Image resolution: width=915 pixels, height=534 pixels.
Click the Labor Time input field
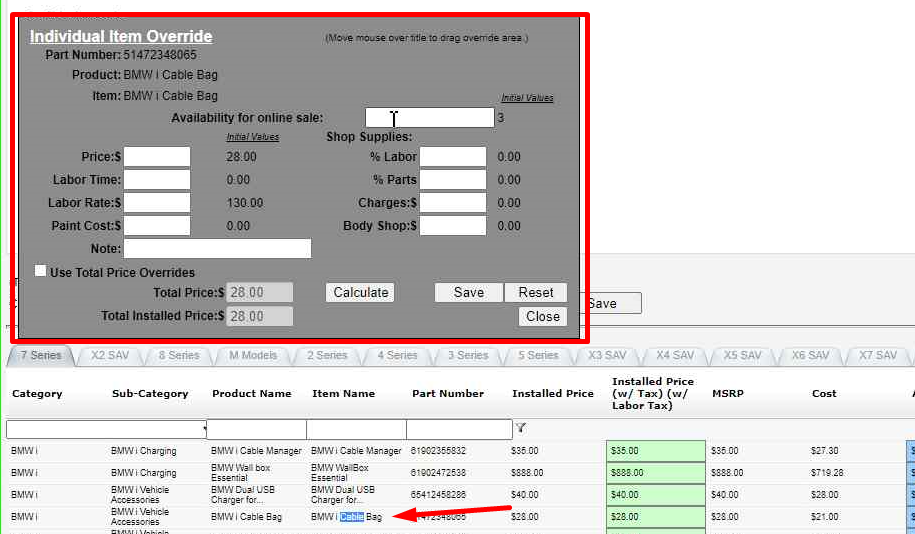pos(157,180)
